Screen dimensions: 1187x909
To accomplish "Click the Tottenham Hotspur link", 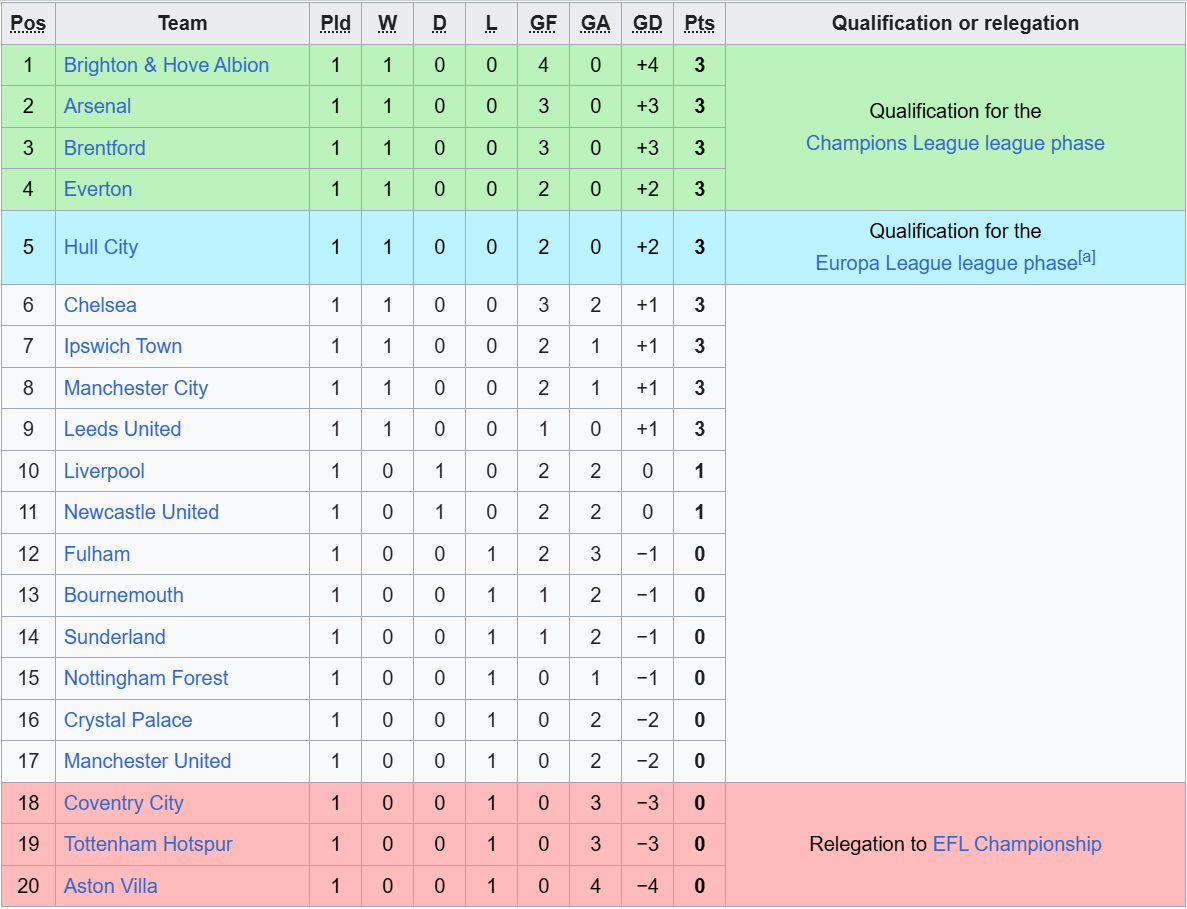I will tap(148, 844).
